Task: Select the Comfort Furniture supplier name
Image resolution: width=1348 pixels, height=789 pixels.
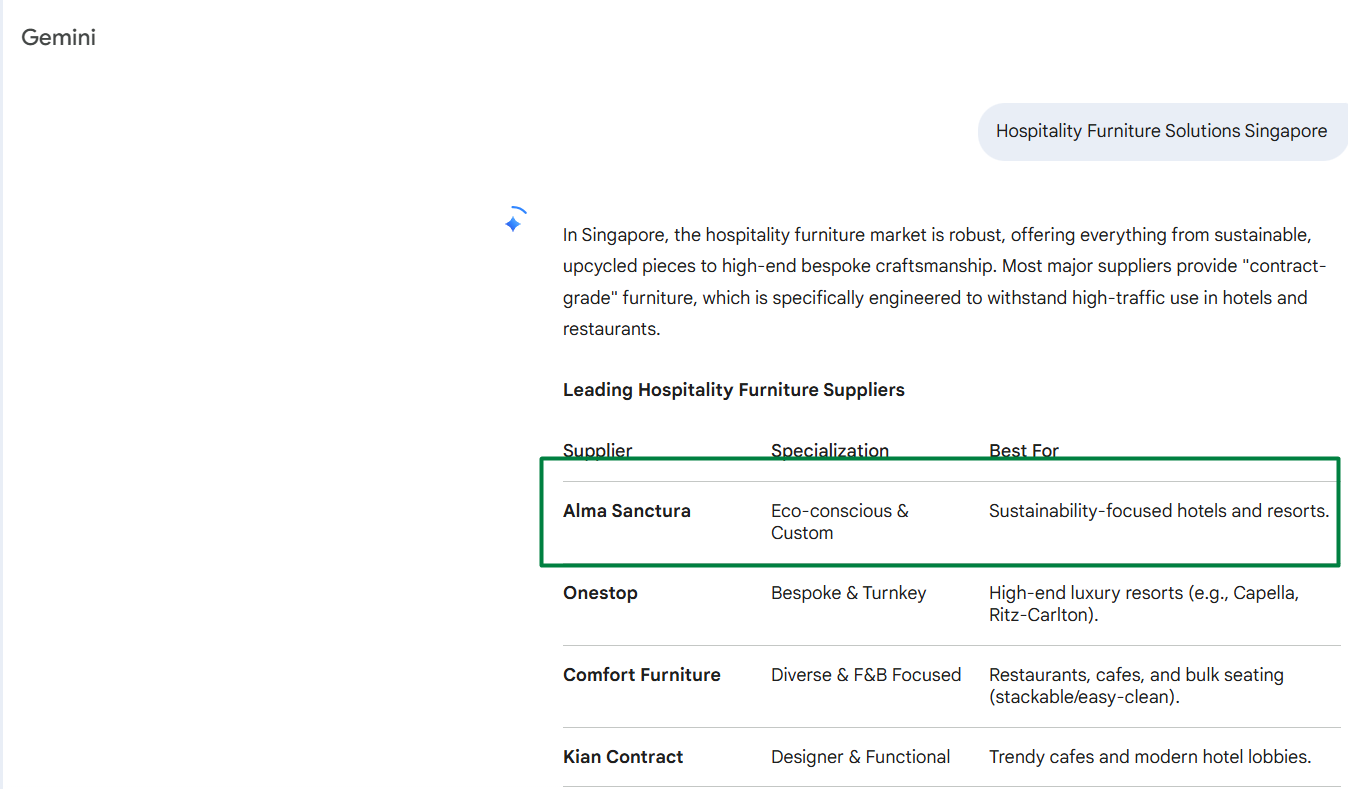Action: point(641,675)
